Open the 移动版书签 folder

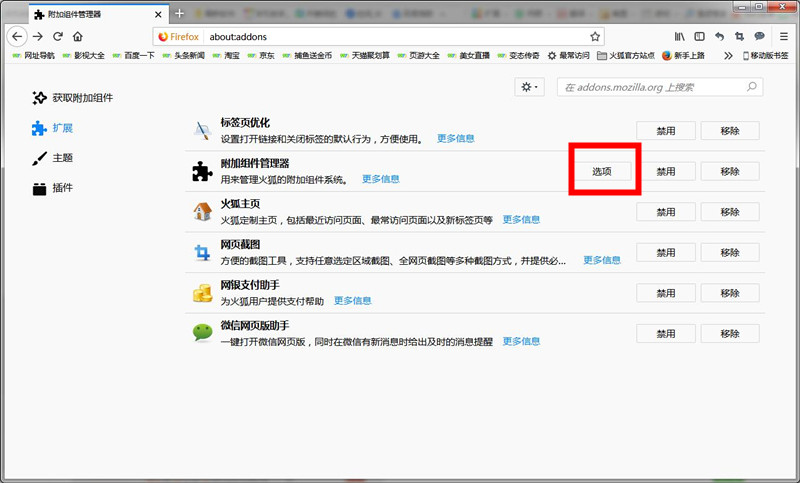765,56
